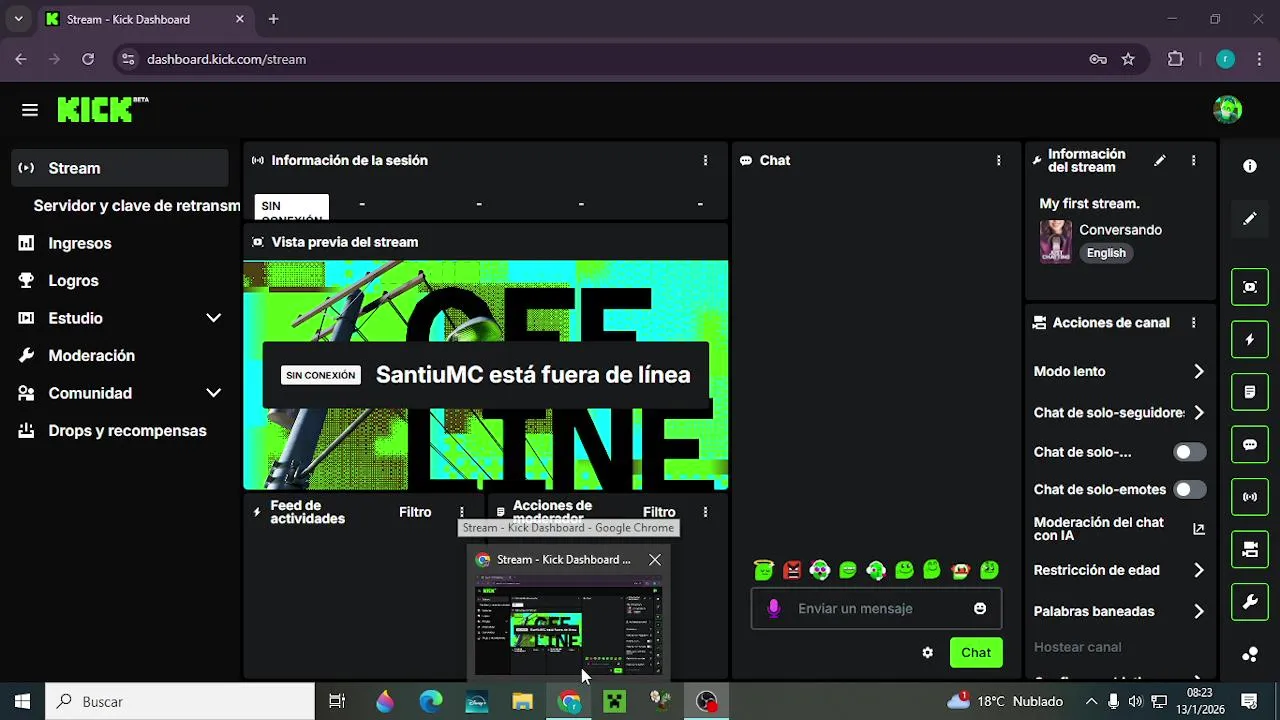Click the password key icon in address bar
The width and height of the screenshot is (1280, 720).
tap(1098, 59)
